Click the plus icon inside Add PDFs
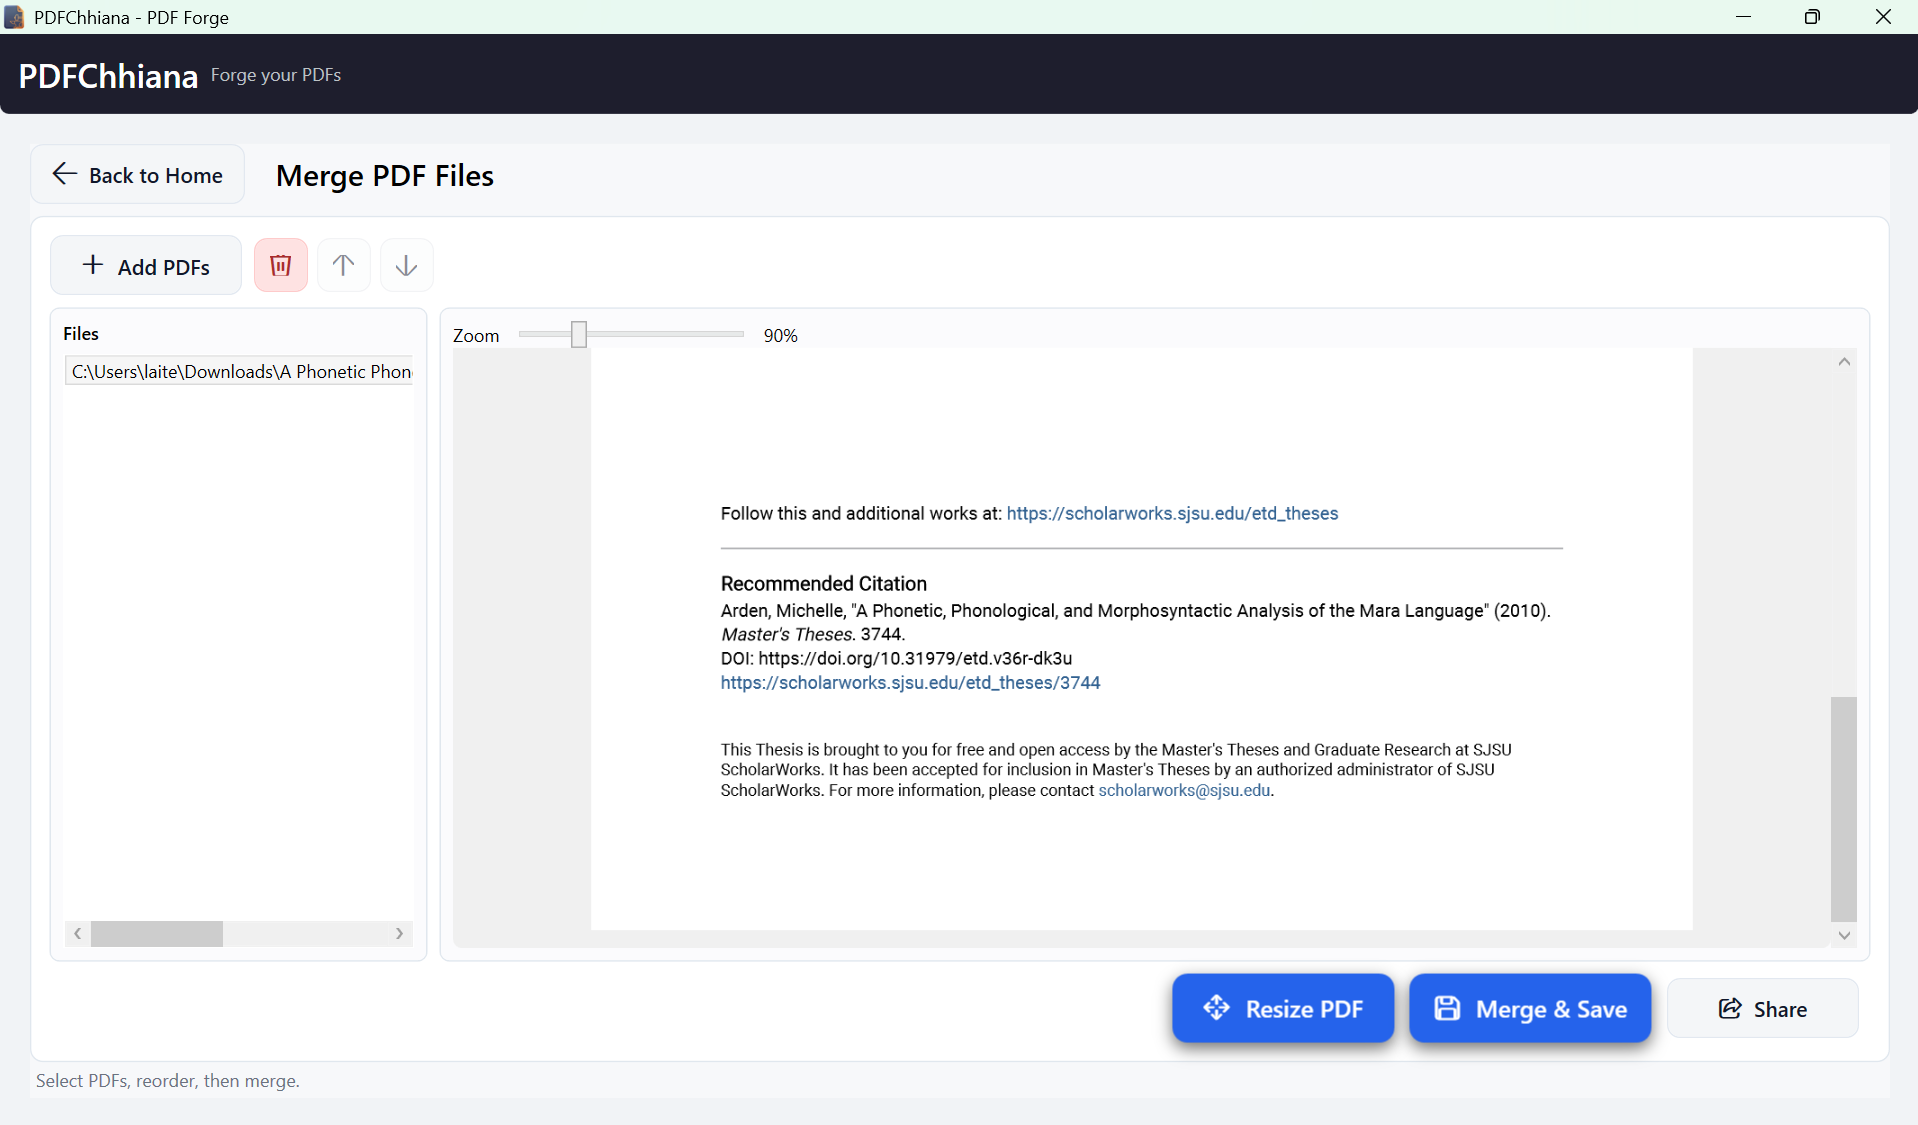Screen dimensions: 1918x1125 91,265
